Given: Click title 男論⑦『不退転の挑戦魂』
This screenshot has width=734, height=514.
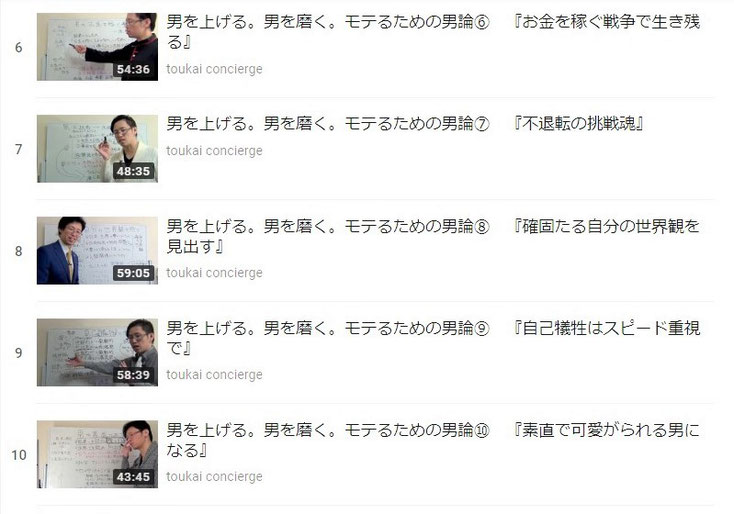Looking at the screenshot, I should 405,124.
